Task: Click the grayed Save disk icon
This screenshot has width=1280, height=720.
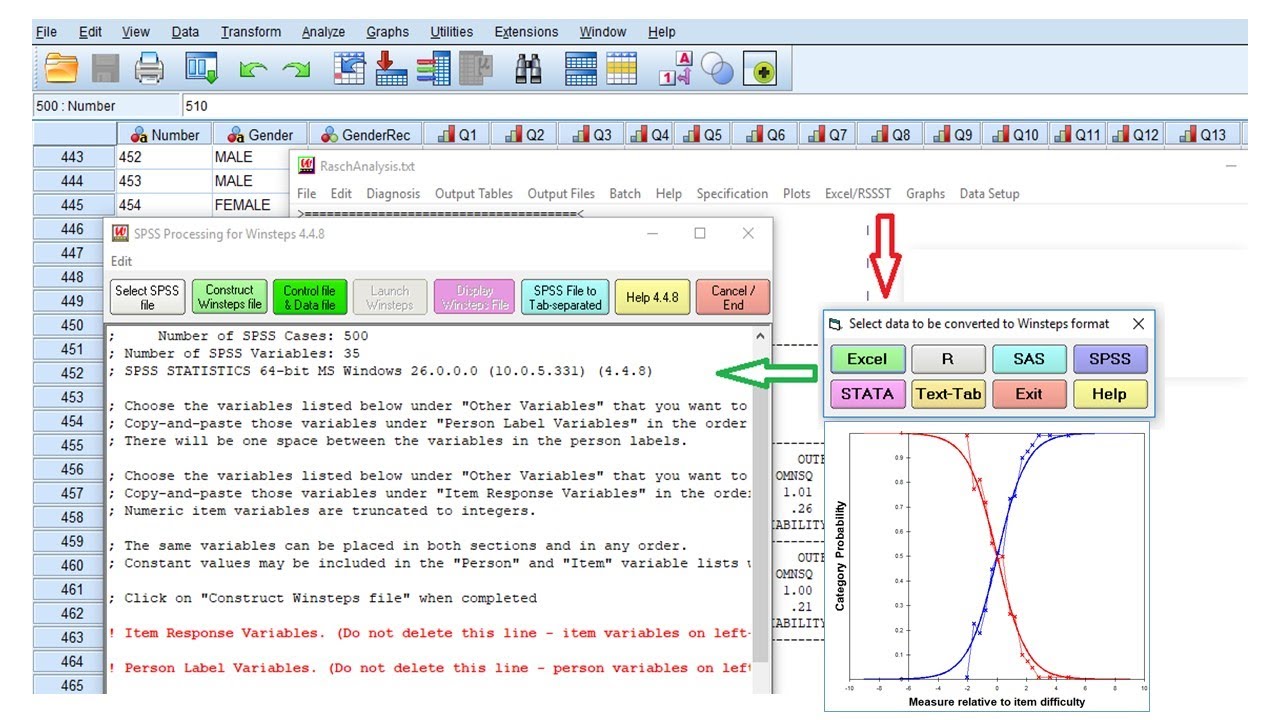Action: (106, 69)
